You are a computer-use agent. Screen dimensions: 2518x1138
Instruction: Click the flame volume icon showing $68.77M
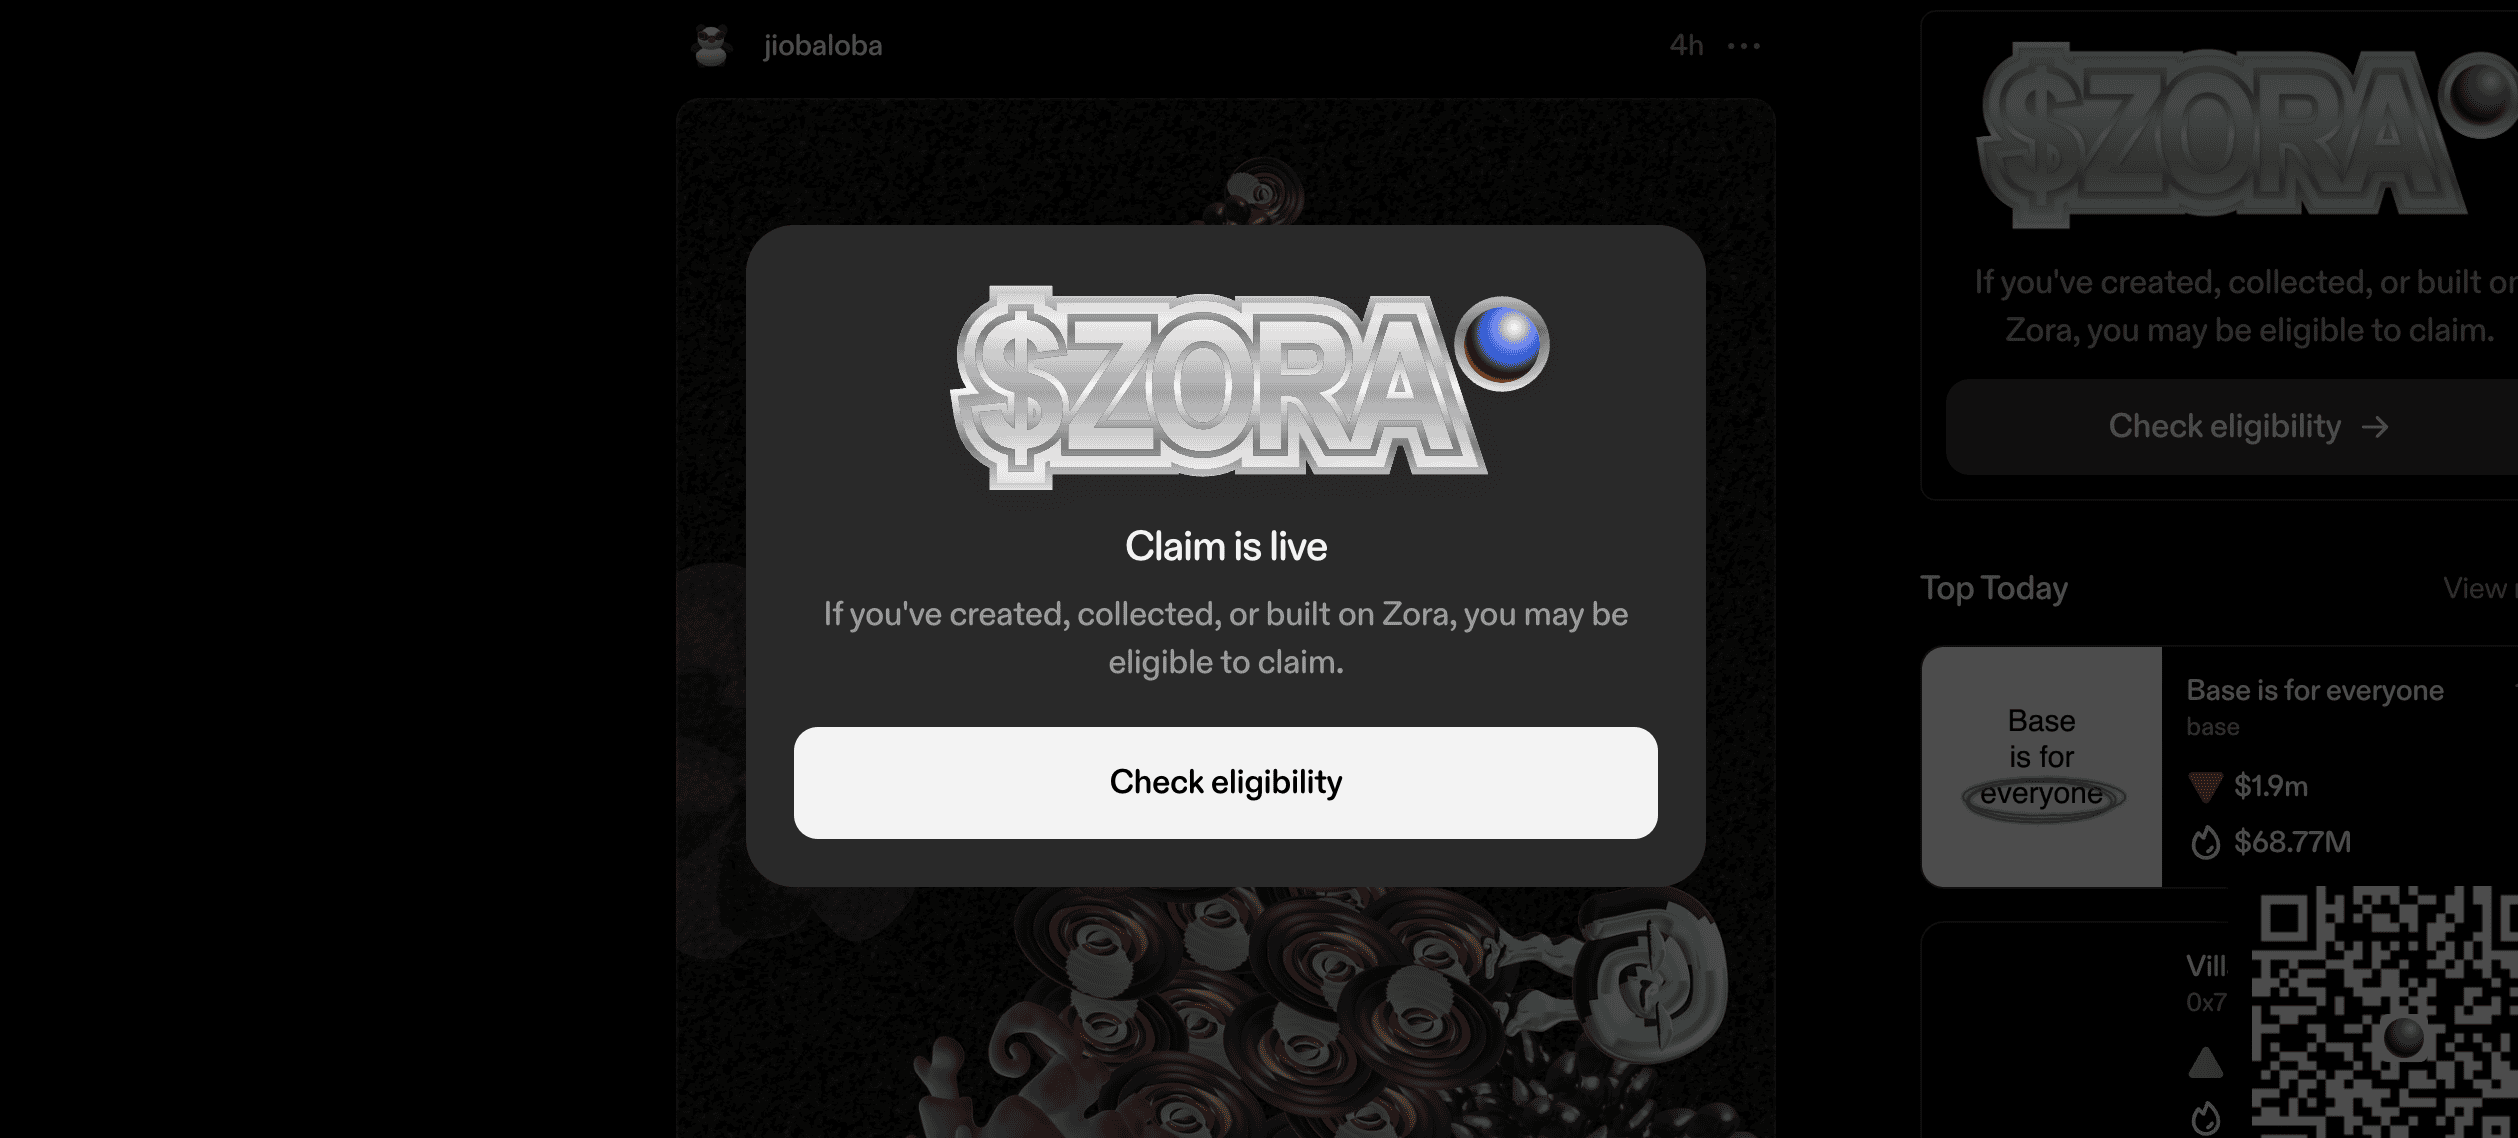pyautogui.click(x=2205, y=842)
